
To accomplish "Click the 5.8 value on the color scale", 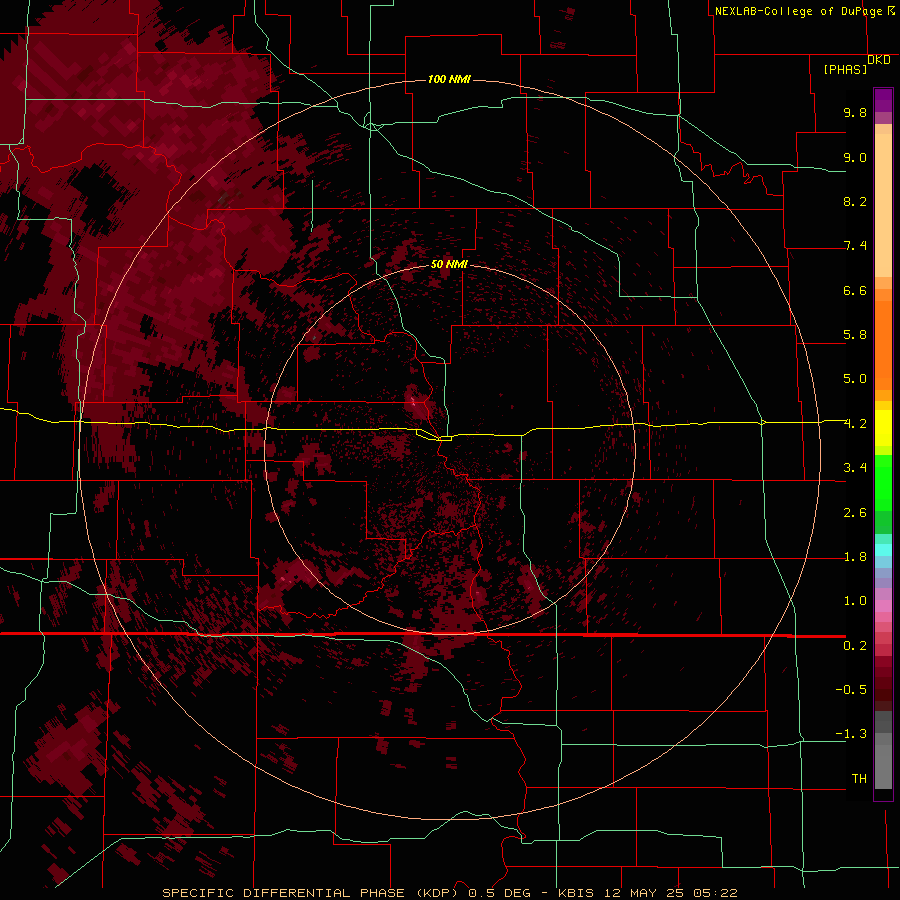I will coord(855,335).
